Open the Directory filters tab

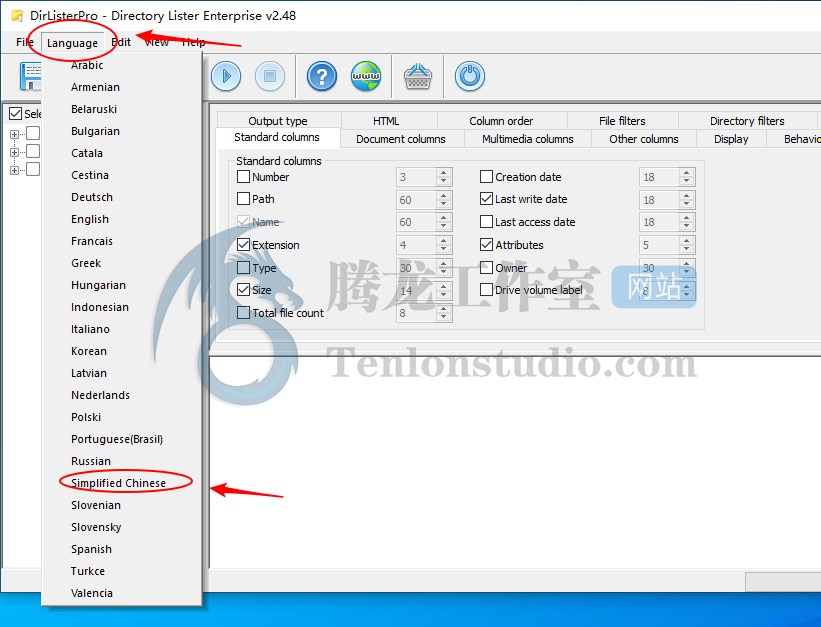point(747,120)
